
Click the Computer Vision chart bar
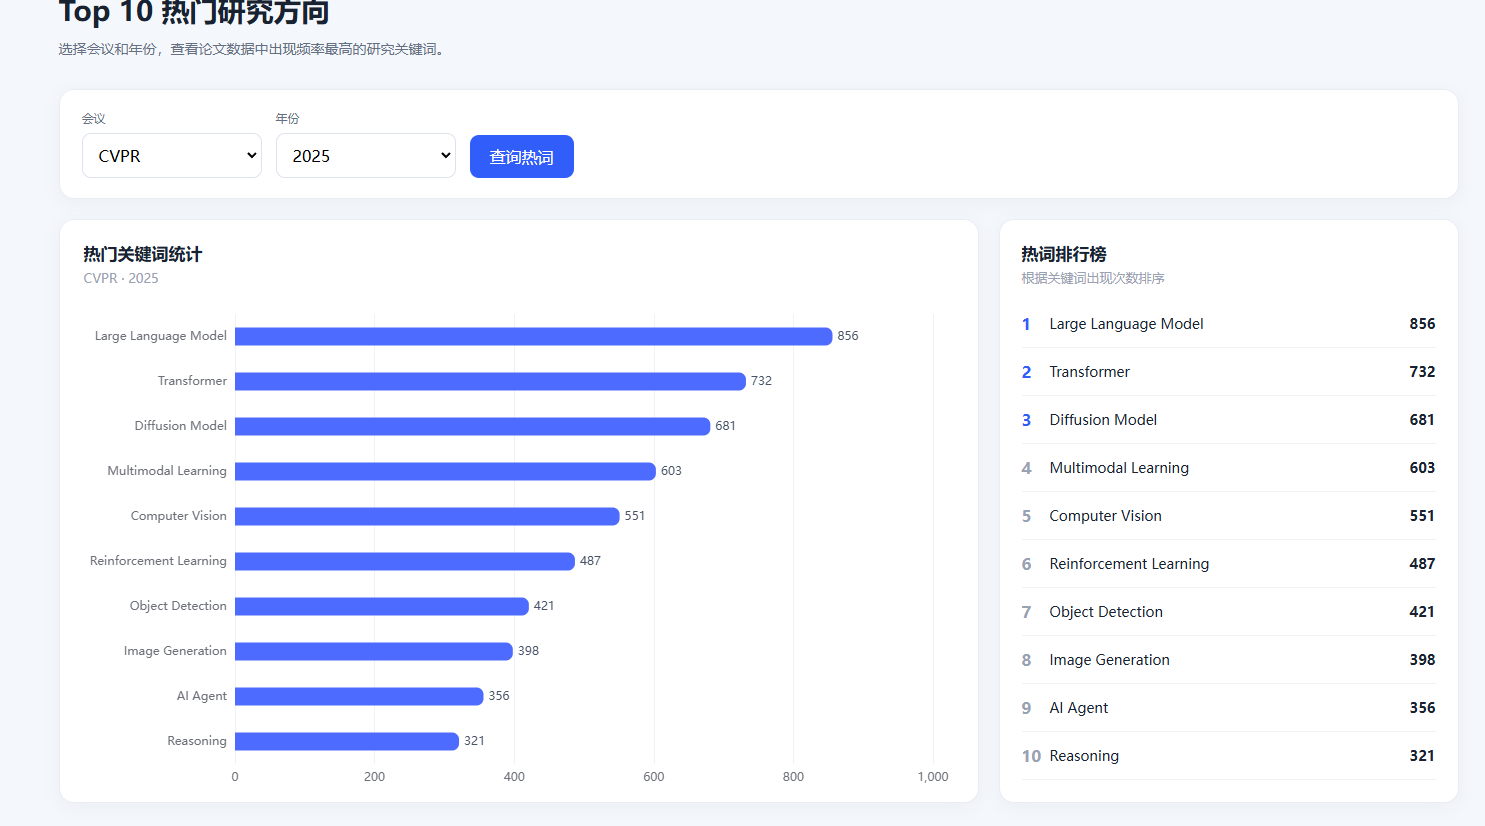click(427, 516)
